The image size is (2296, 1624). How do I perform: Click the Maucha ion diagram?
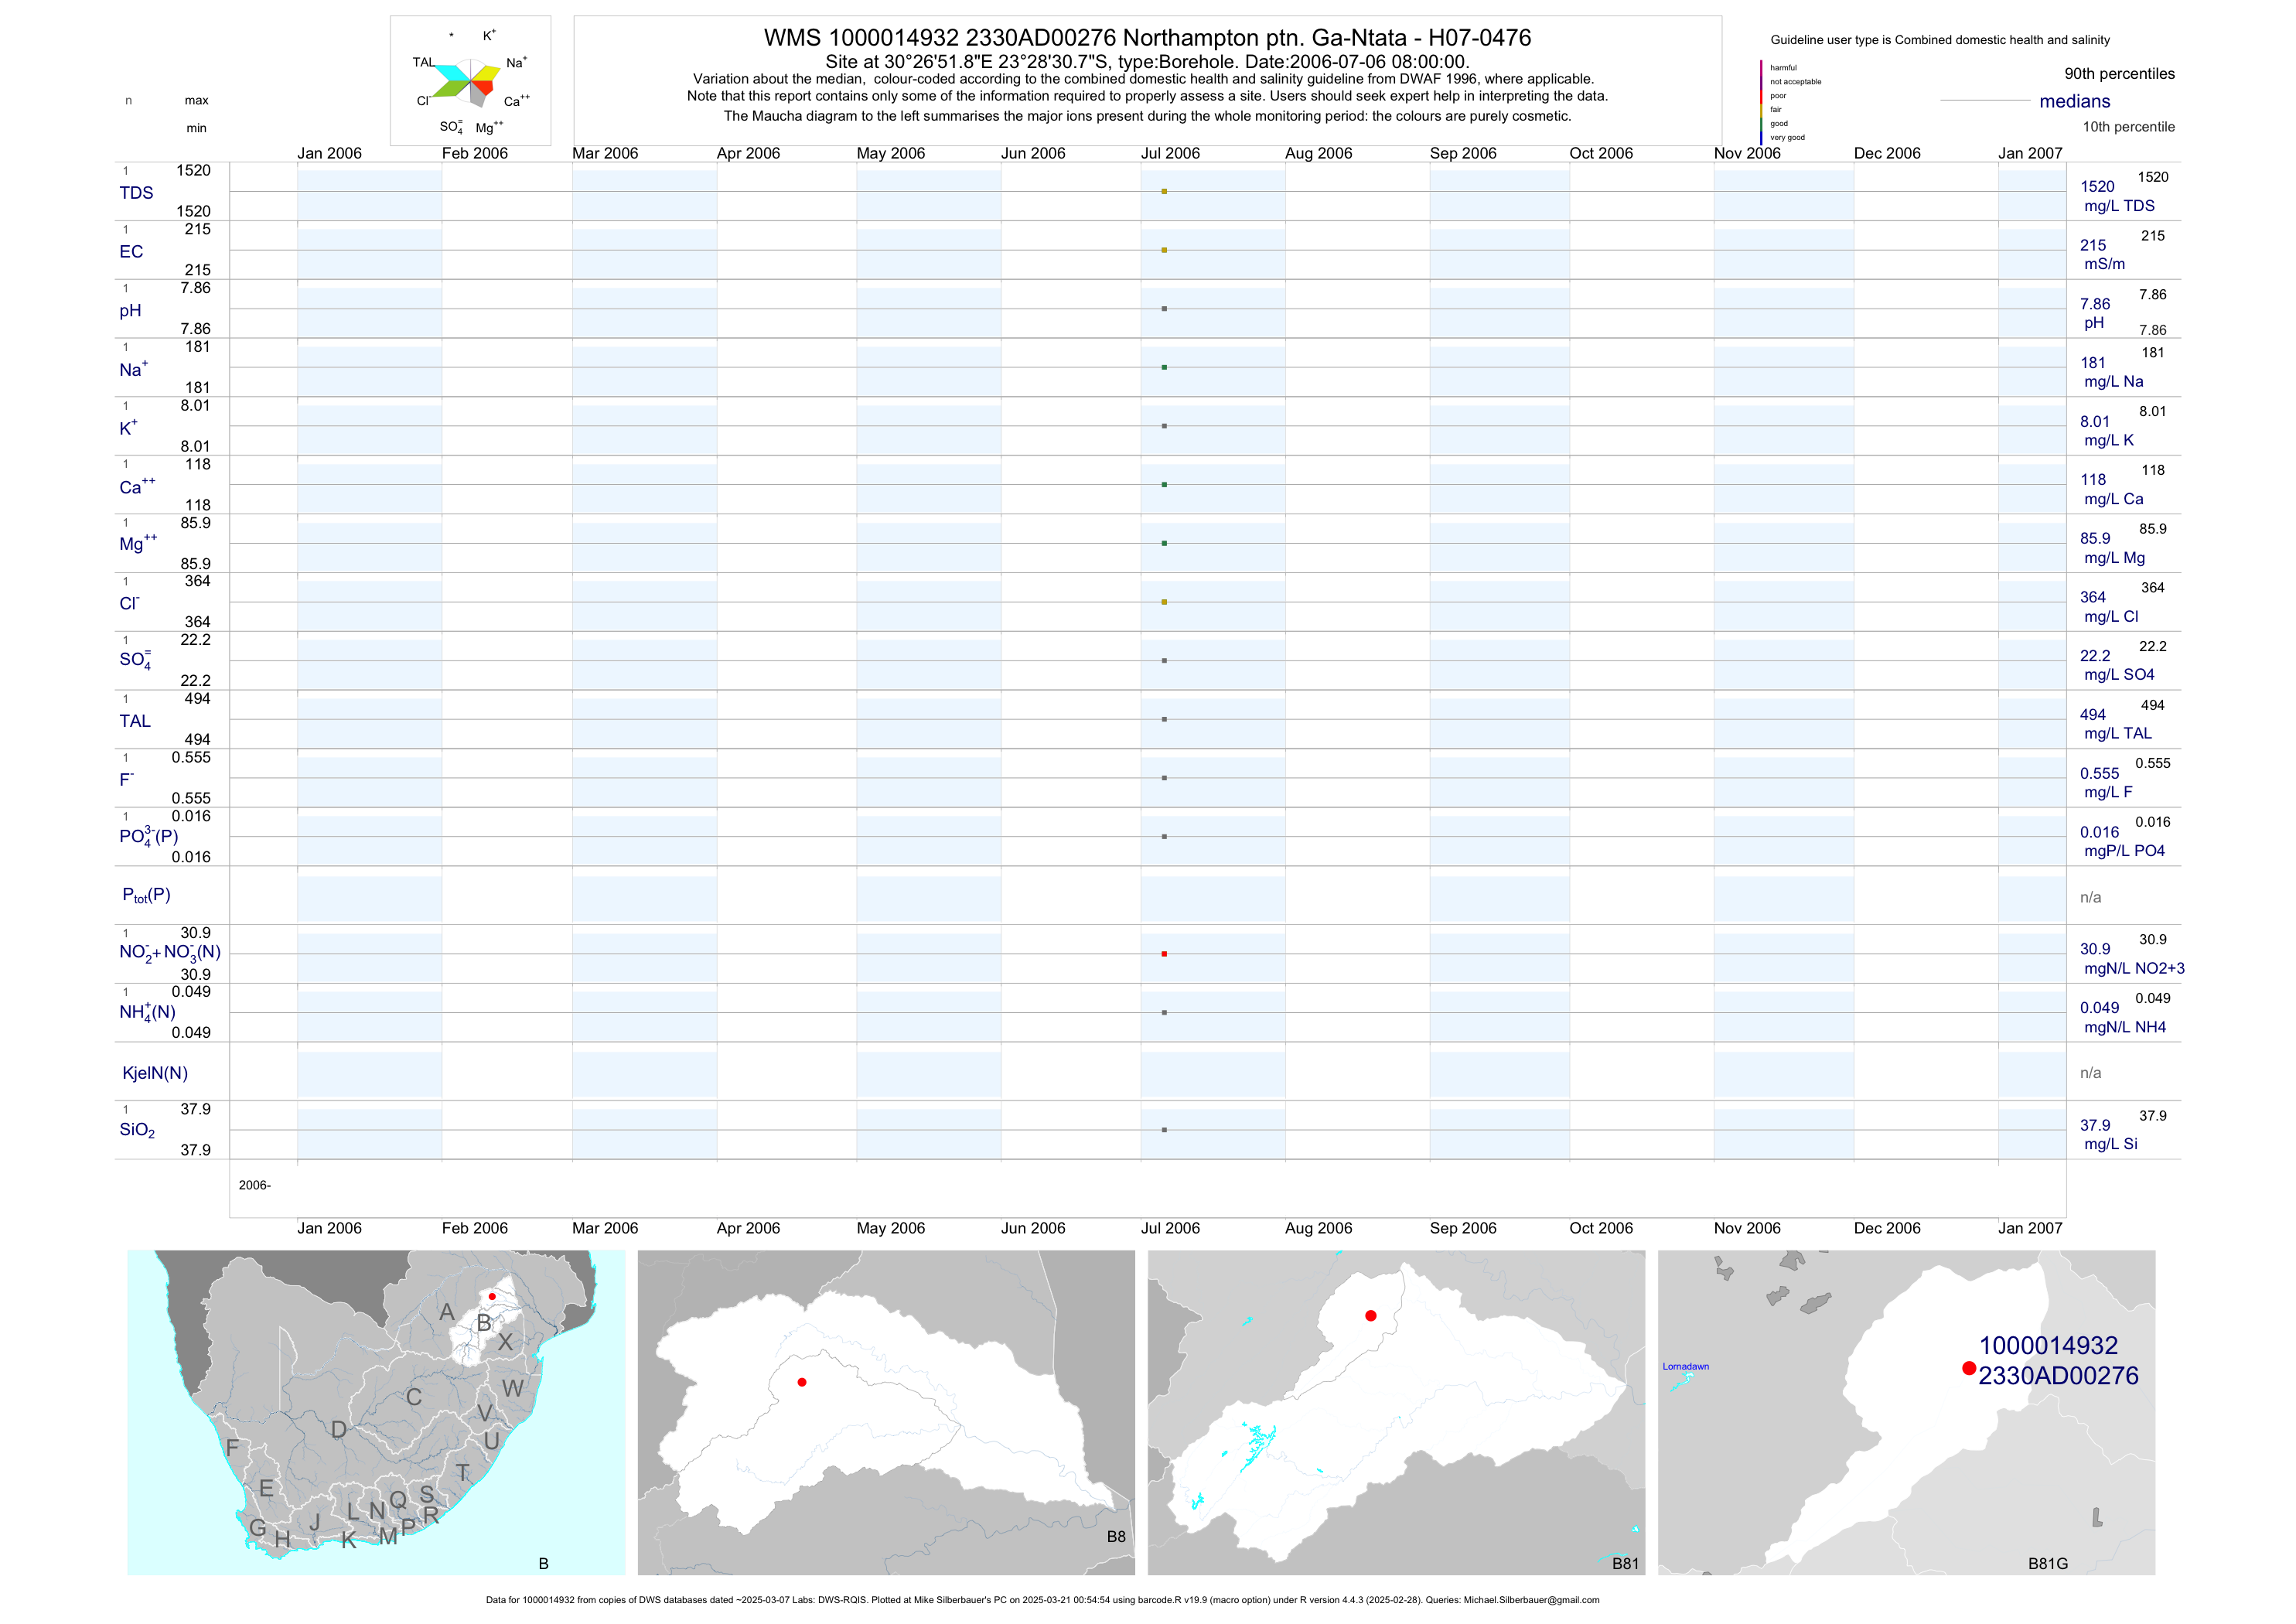point(470,83)
